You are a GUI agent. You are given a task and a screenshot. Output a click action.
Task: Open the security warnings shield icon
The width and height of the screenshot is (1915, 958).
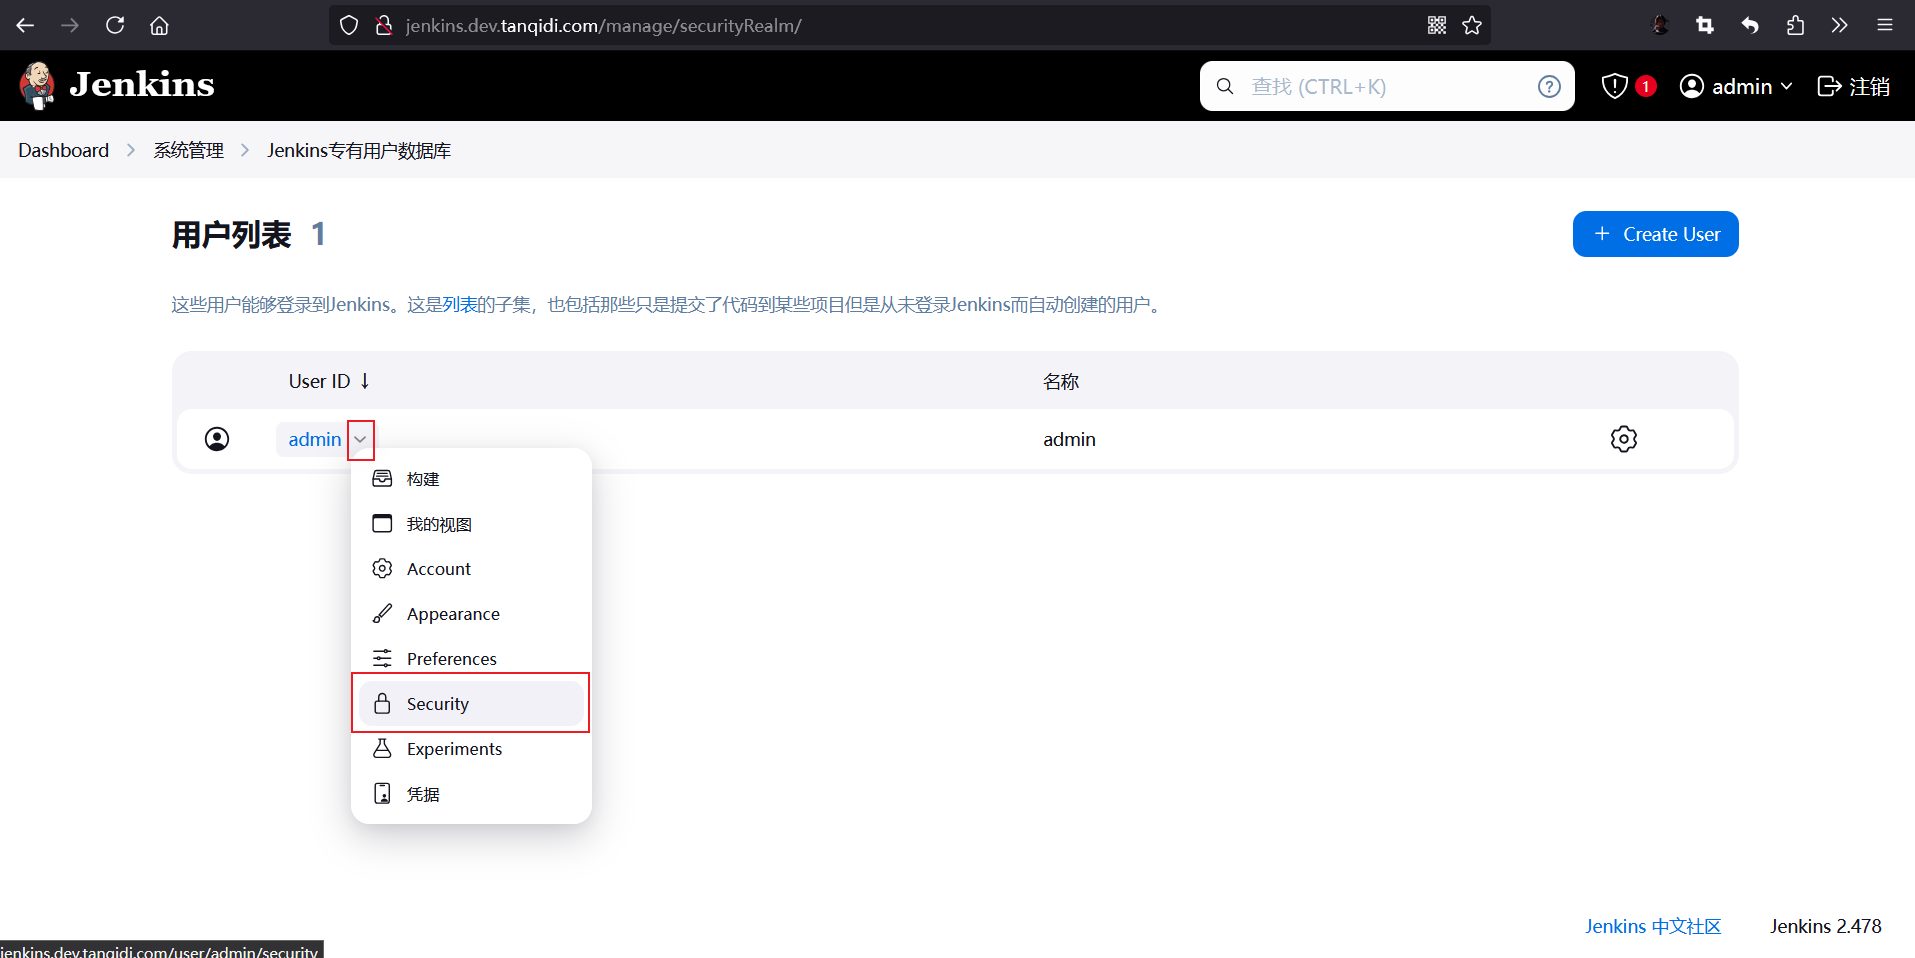pos(1614,86)
